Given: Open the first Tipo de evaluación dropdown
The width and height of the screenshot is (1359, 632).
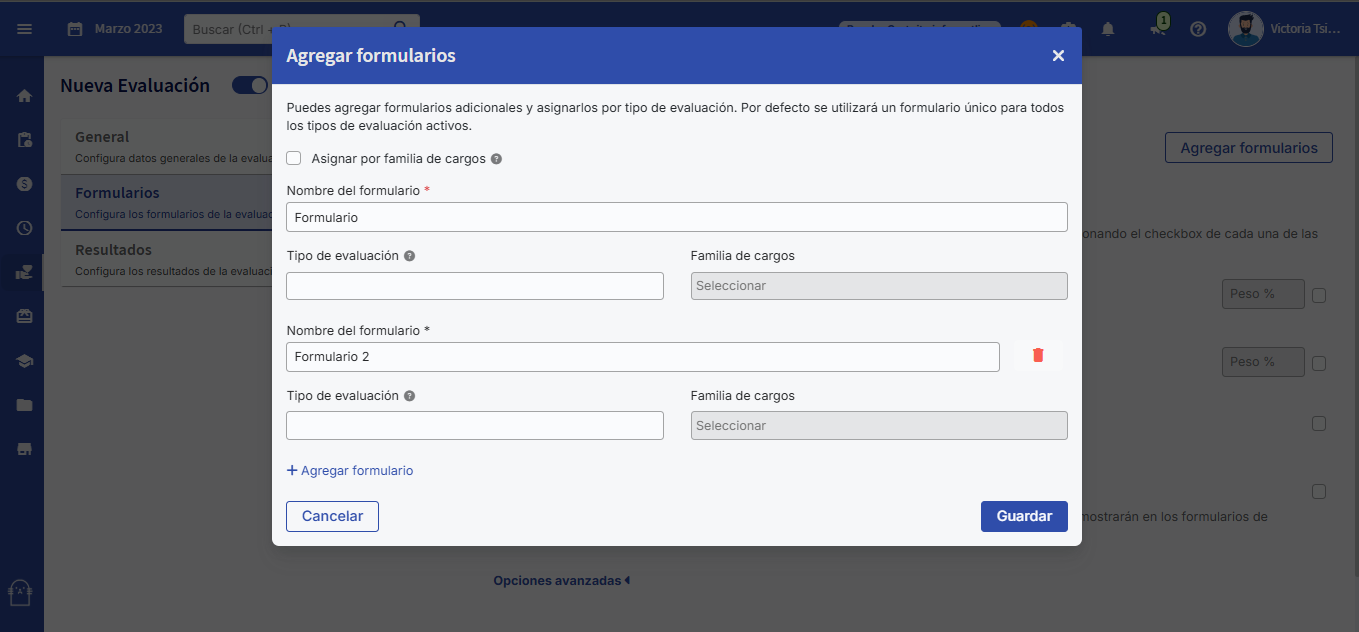Looking at the screenshot, I should pyautogui.click(x=474, y=286).
